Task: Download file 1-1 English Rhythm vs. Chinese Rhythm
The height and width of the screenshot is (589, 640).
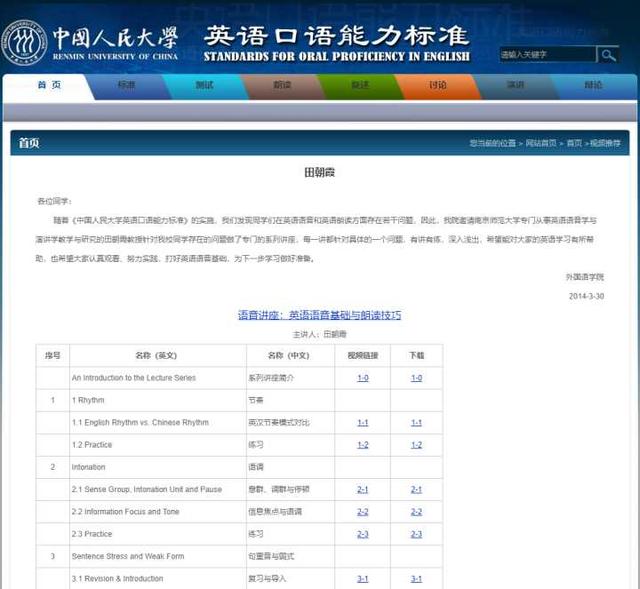Action: (416, 422)
